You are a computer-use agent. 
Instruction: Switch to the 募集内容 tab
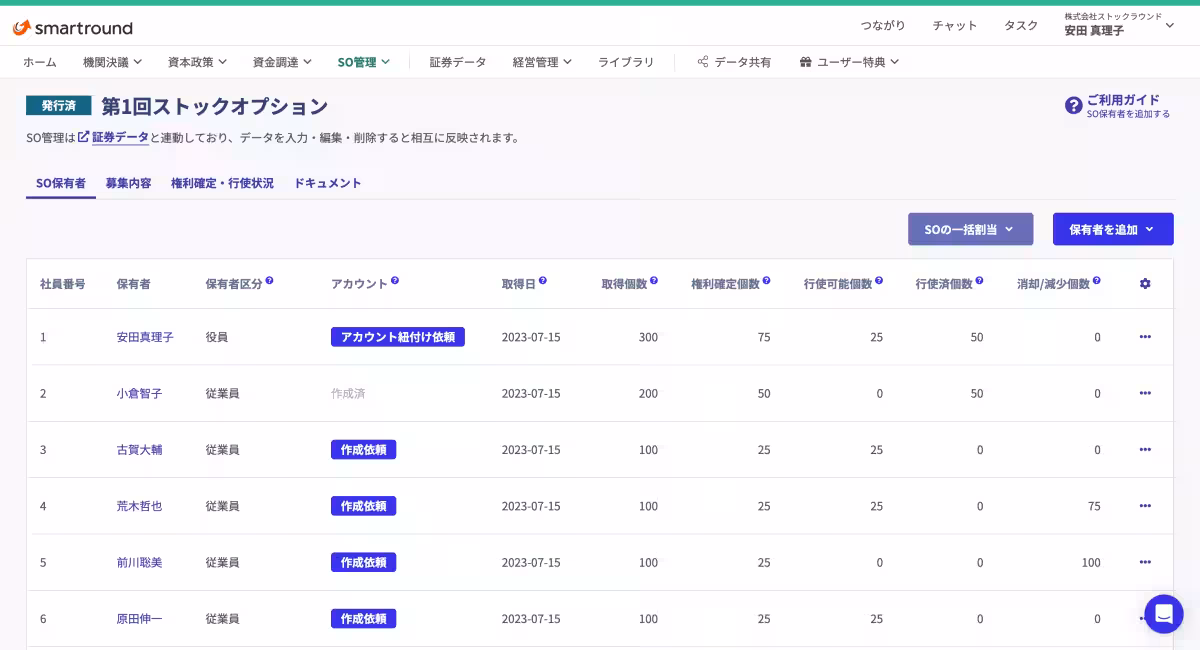129,183
